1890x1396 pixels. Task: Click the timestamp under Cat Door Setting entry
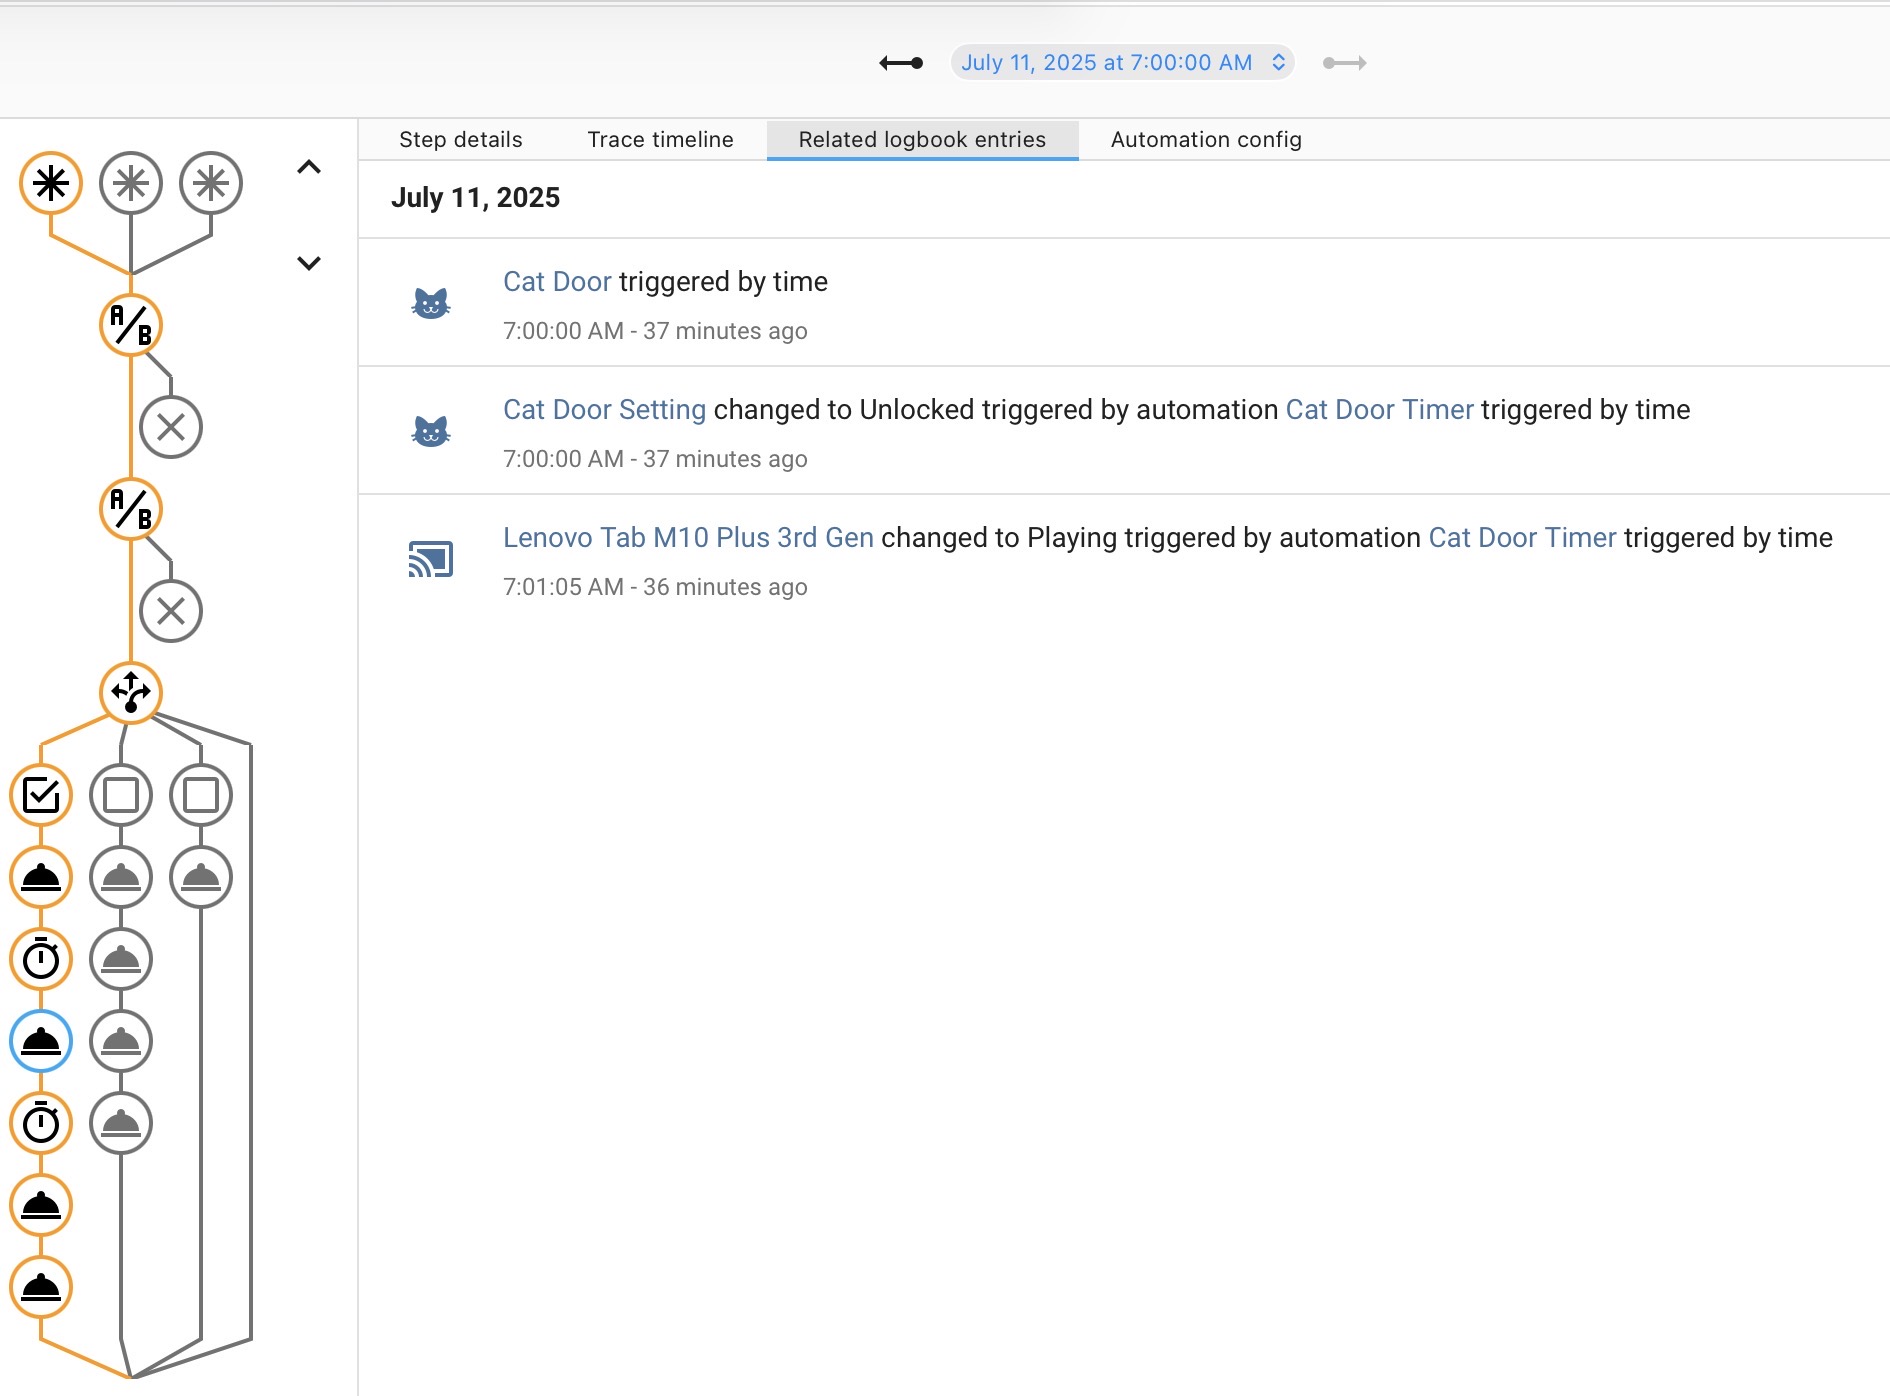(655, 459)
